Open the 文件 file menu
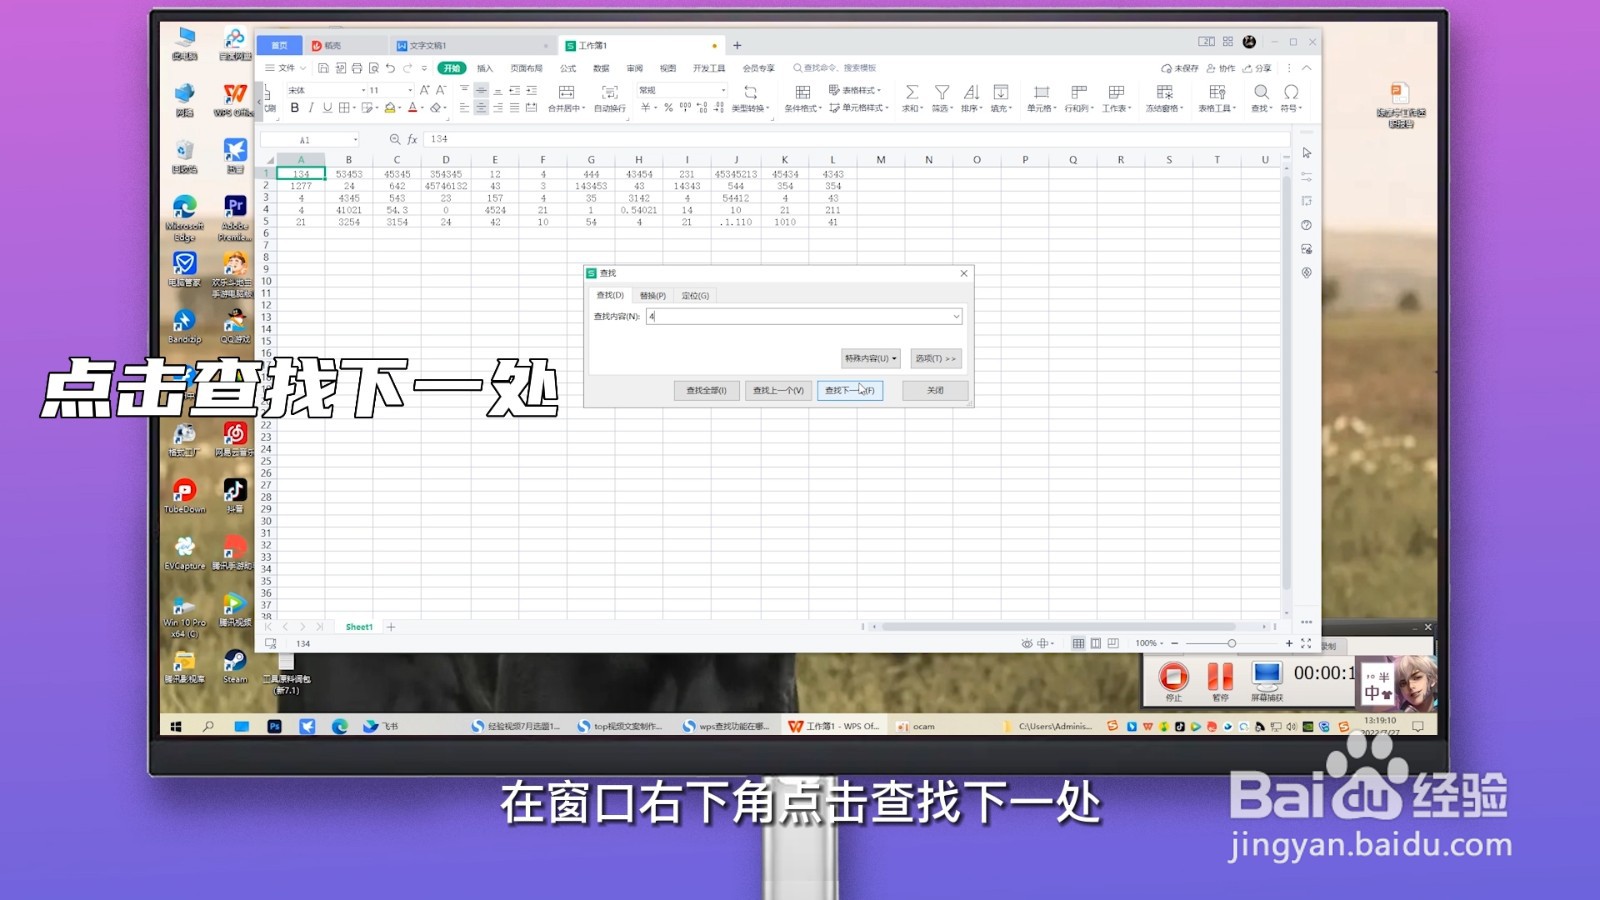1600x900 pixels. (286, 68)
